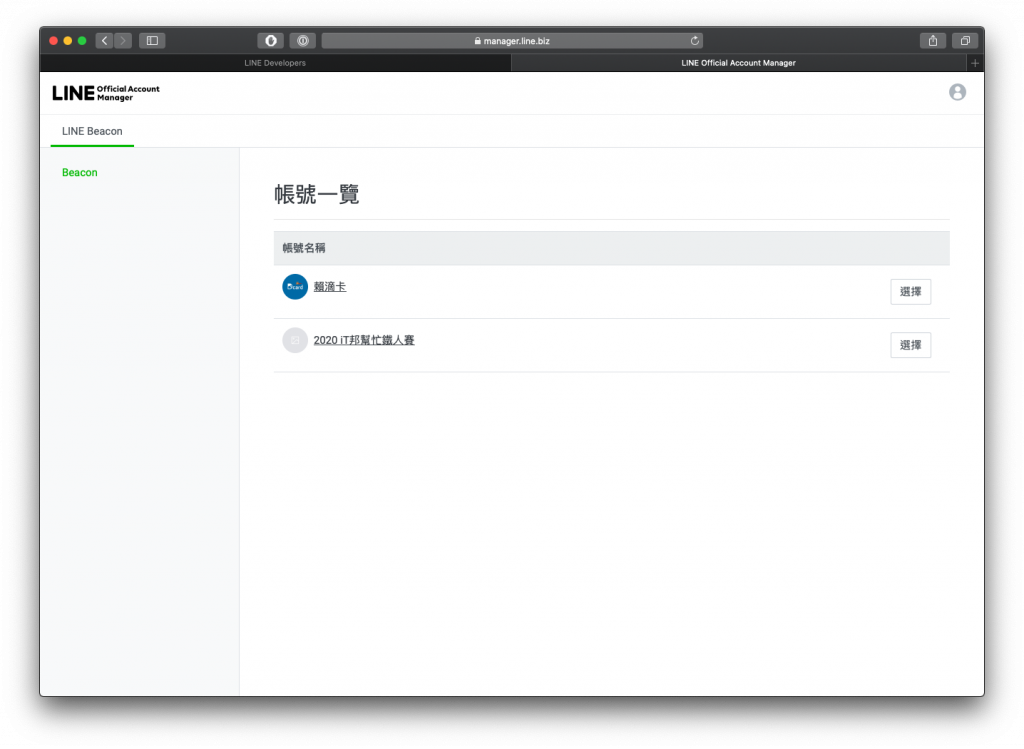Click the 2020 iT邦幫忙鐵人賽 placeholder avatar
This screenshot has height=749, width=1024.
click(295, 340)
